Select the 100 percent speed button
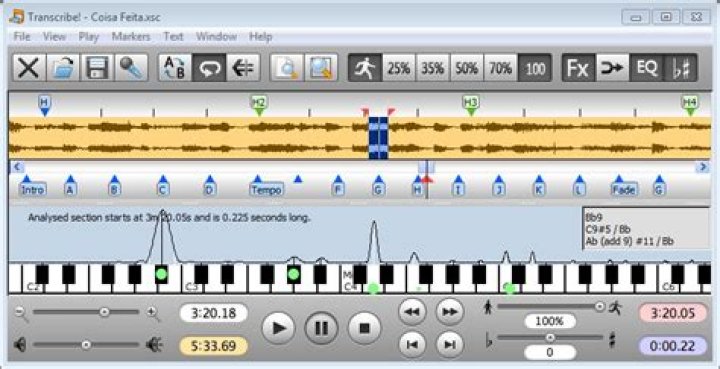This screenshot has width=720, height=369. pyautogui.click(x=535, y=68)
